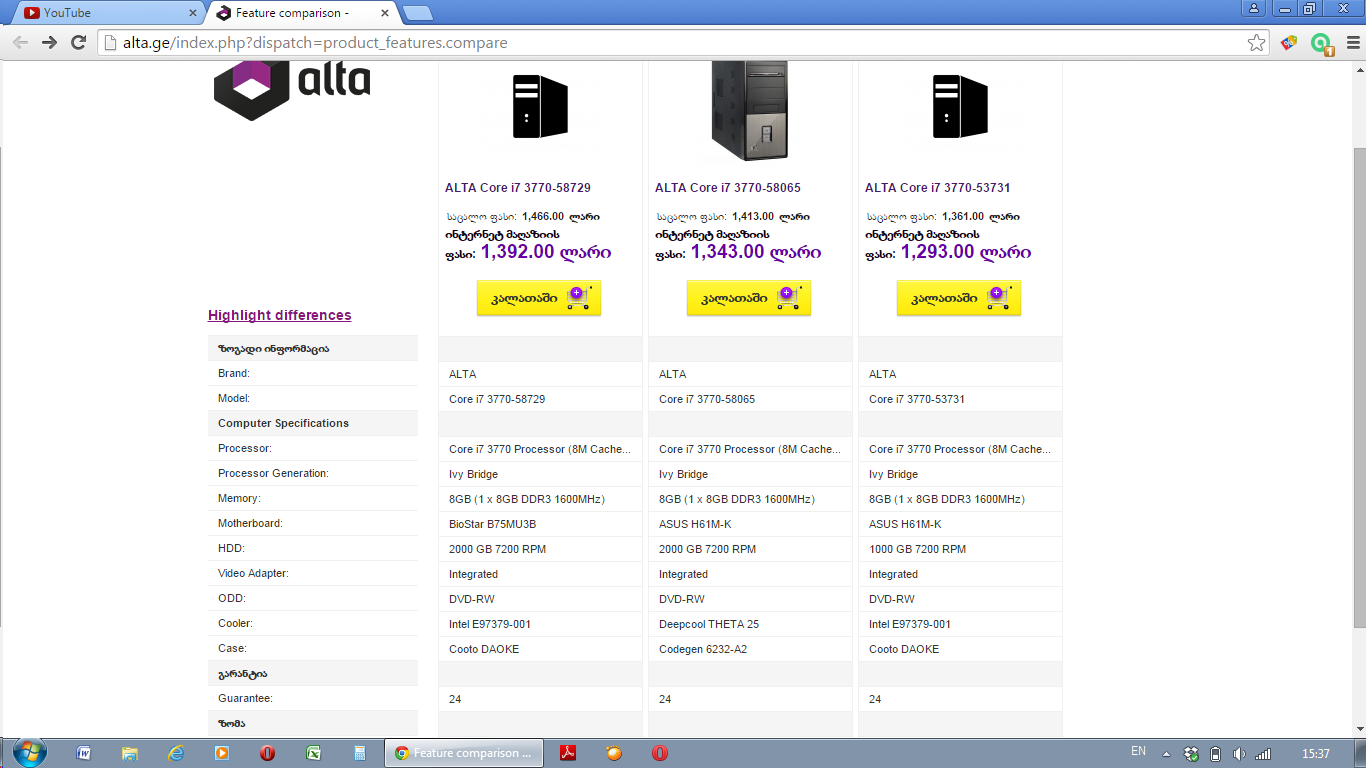1366x768 pixels.
Task: Open the ALTA Core i7 3770-58065 product link
Action: pos(728,188)
